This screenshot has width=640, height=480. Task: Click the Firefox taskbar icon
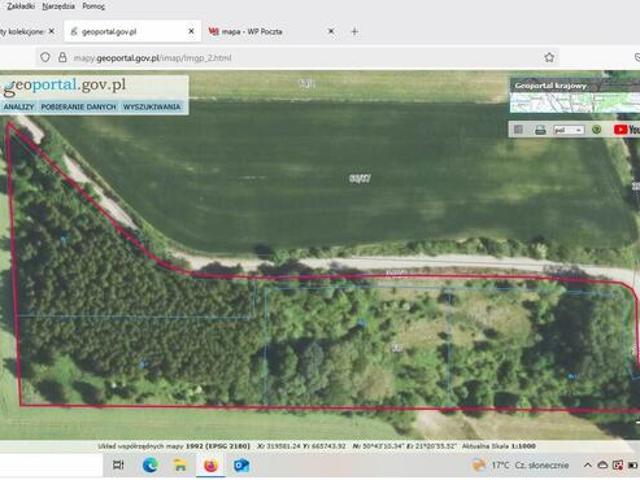(211, 465)
